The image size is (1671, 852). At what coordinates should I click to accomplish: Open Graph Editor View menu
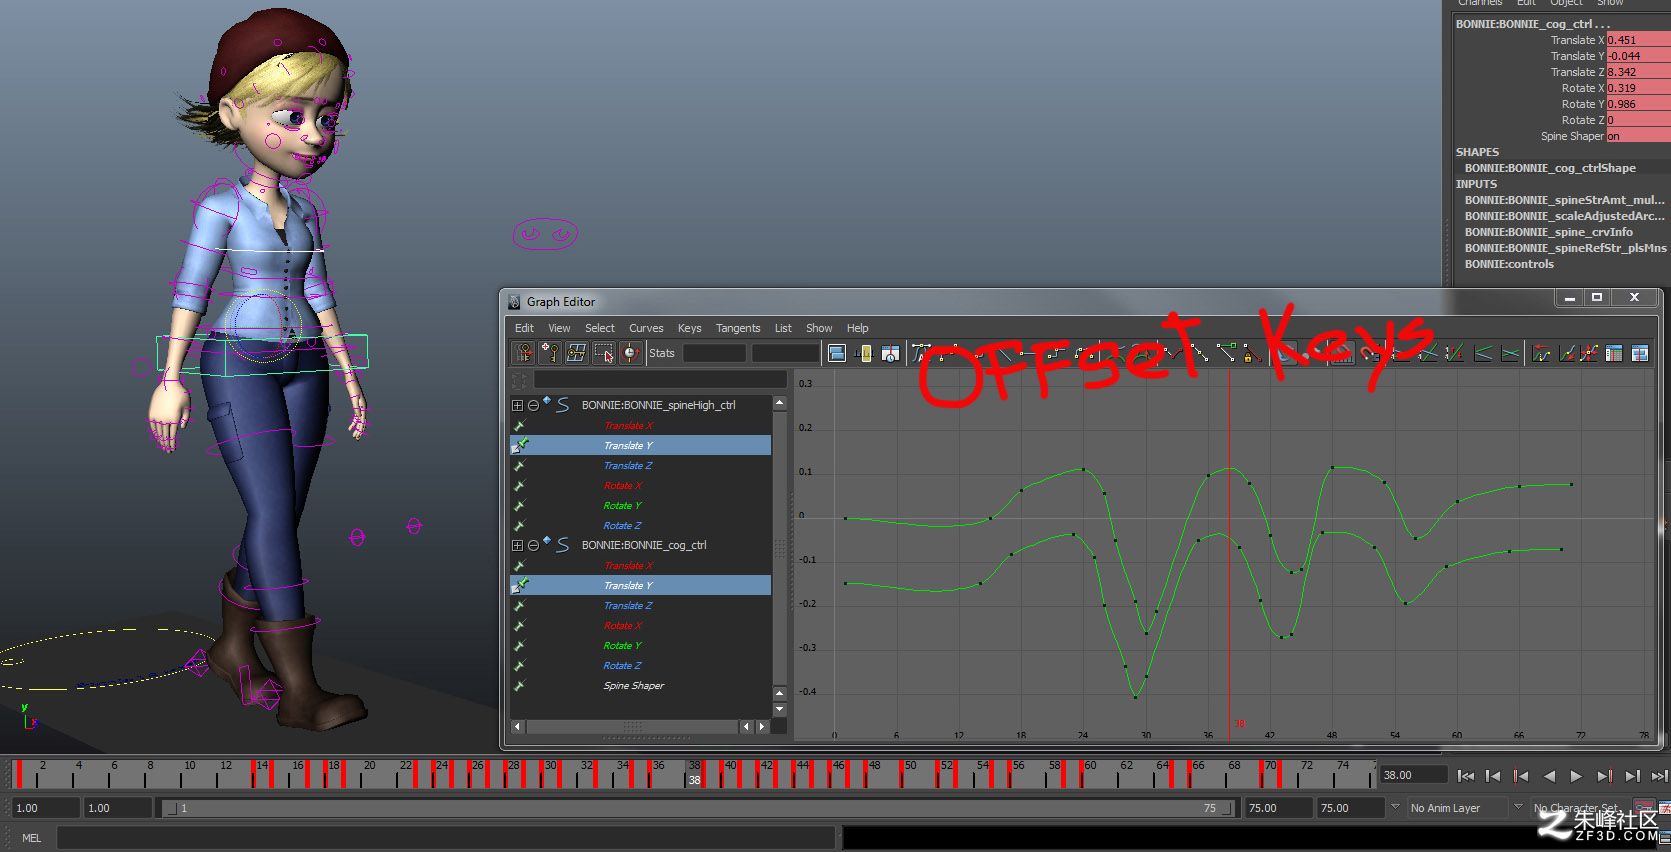559,328
